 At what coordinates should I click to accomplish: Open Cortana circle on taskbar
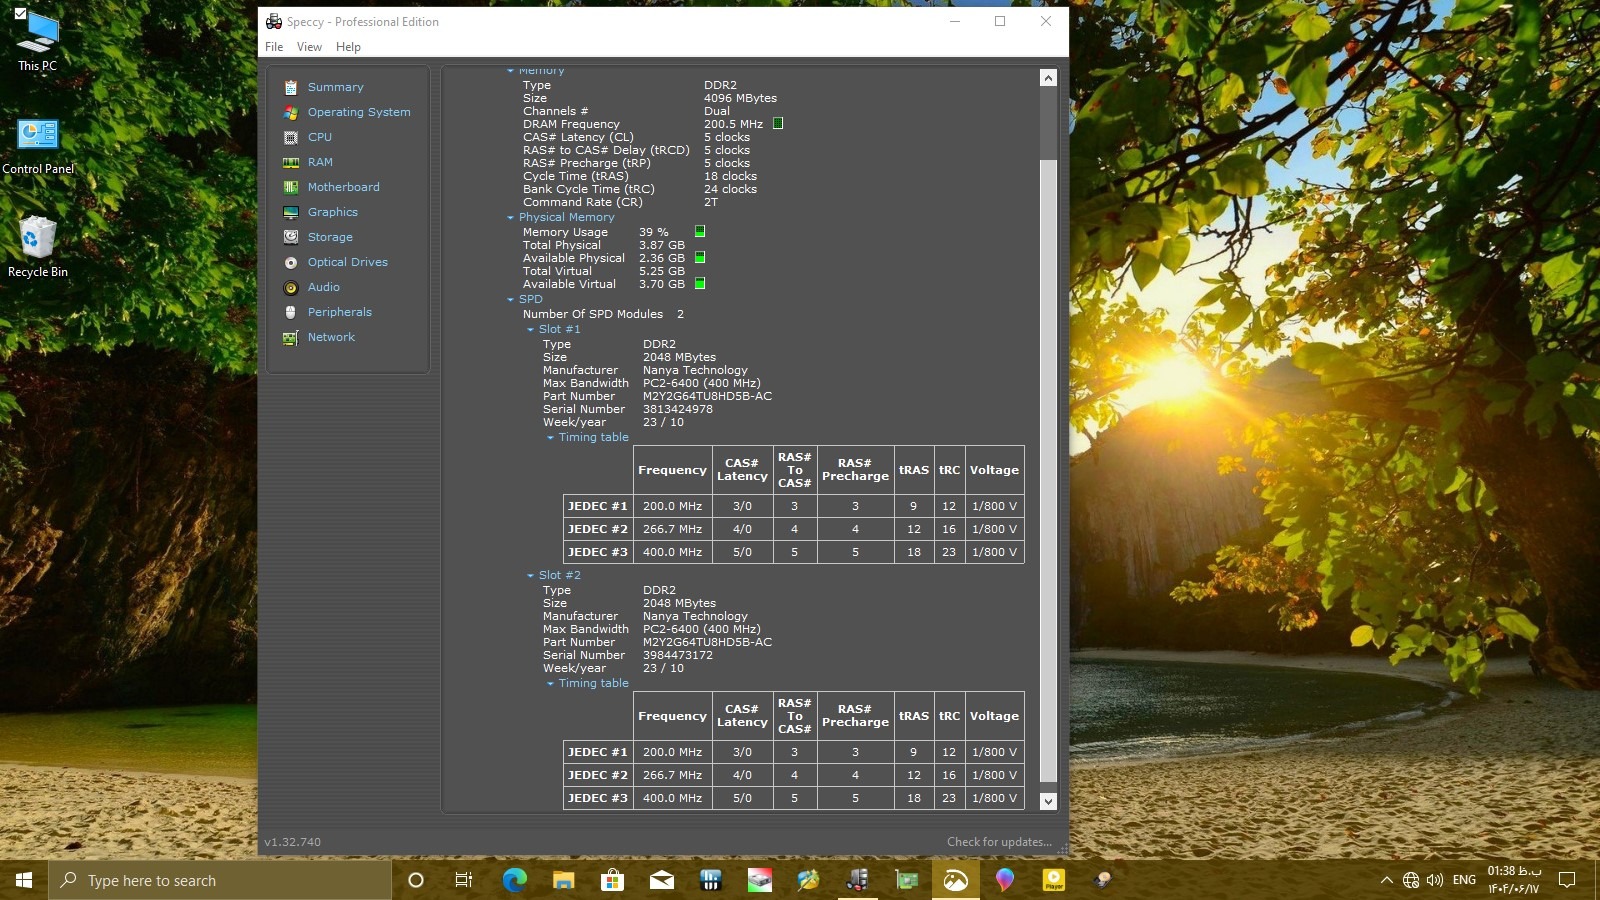416,880
